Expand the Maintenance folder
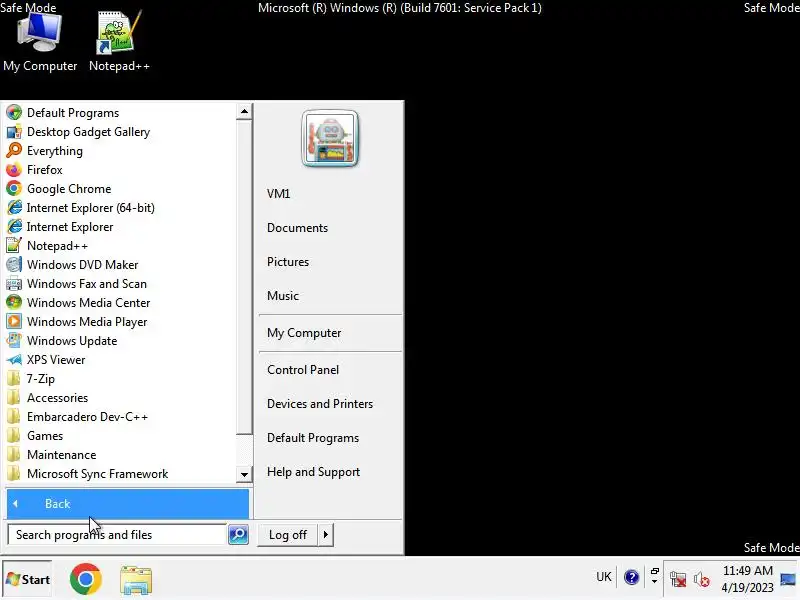Screen dimensions: 800x600 pos(51,455)
